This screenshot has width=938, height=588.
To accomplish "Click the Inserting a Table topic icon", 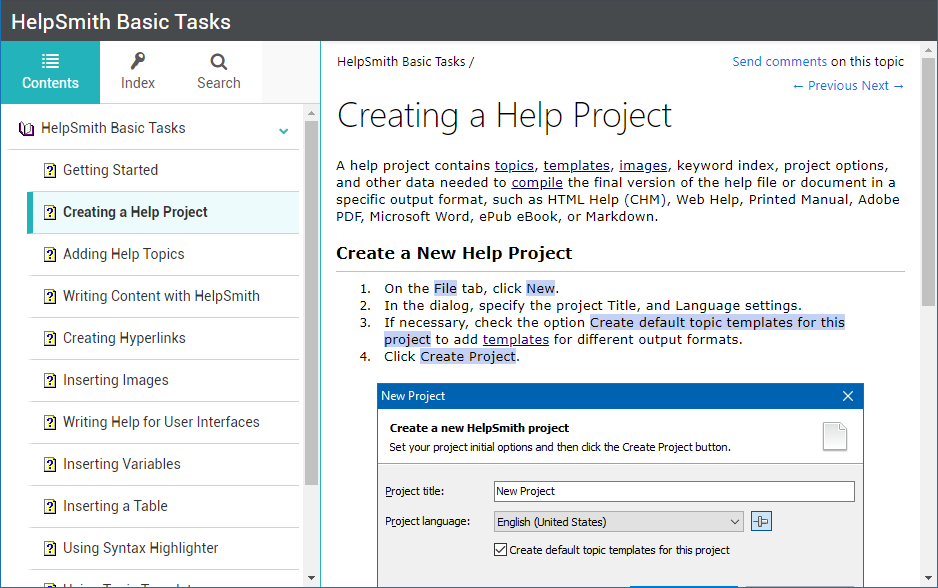I will point(50,507).
